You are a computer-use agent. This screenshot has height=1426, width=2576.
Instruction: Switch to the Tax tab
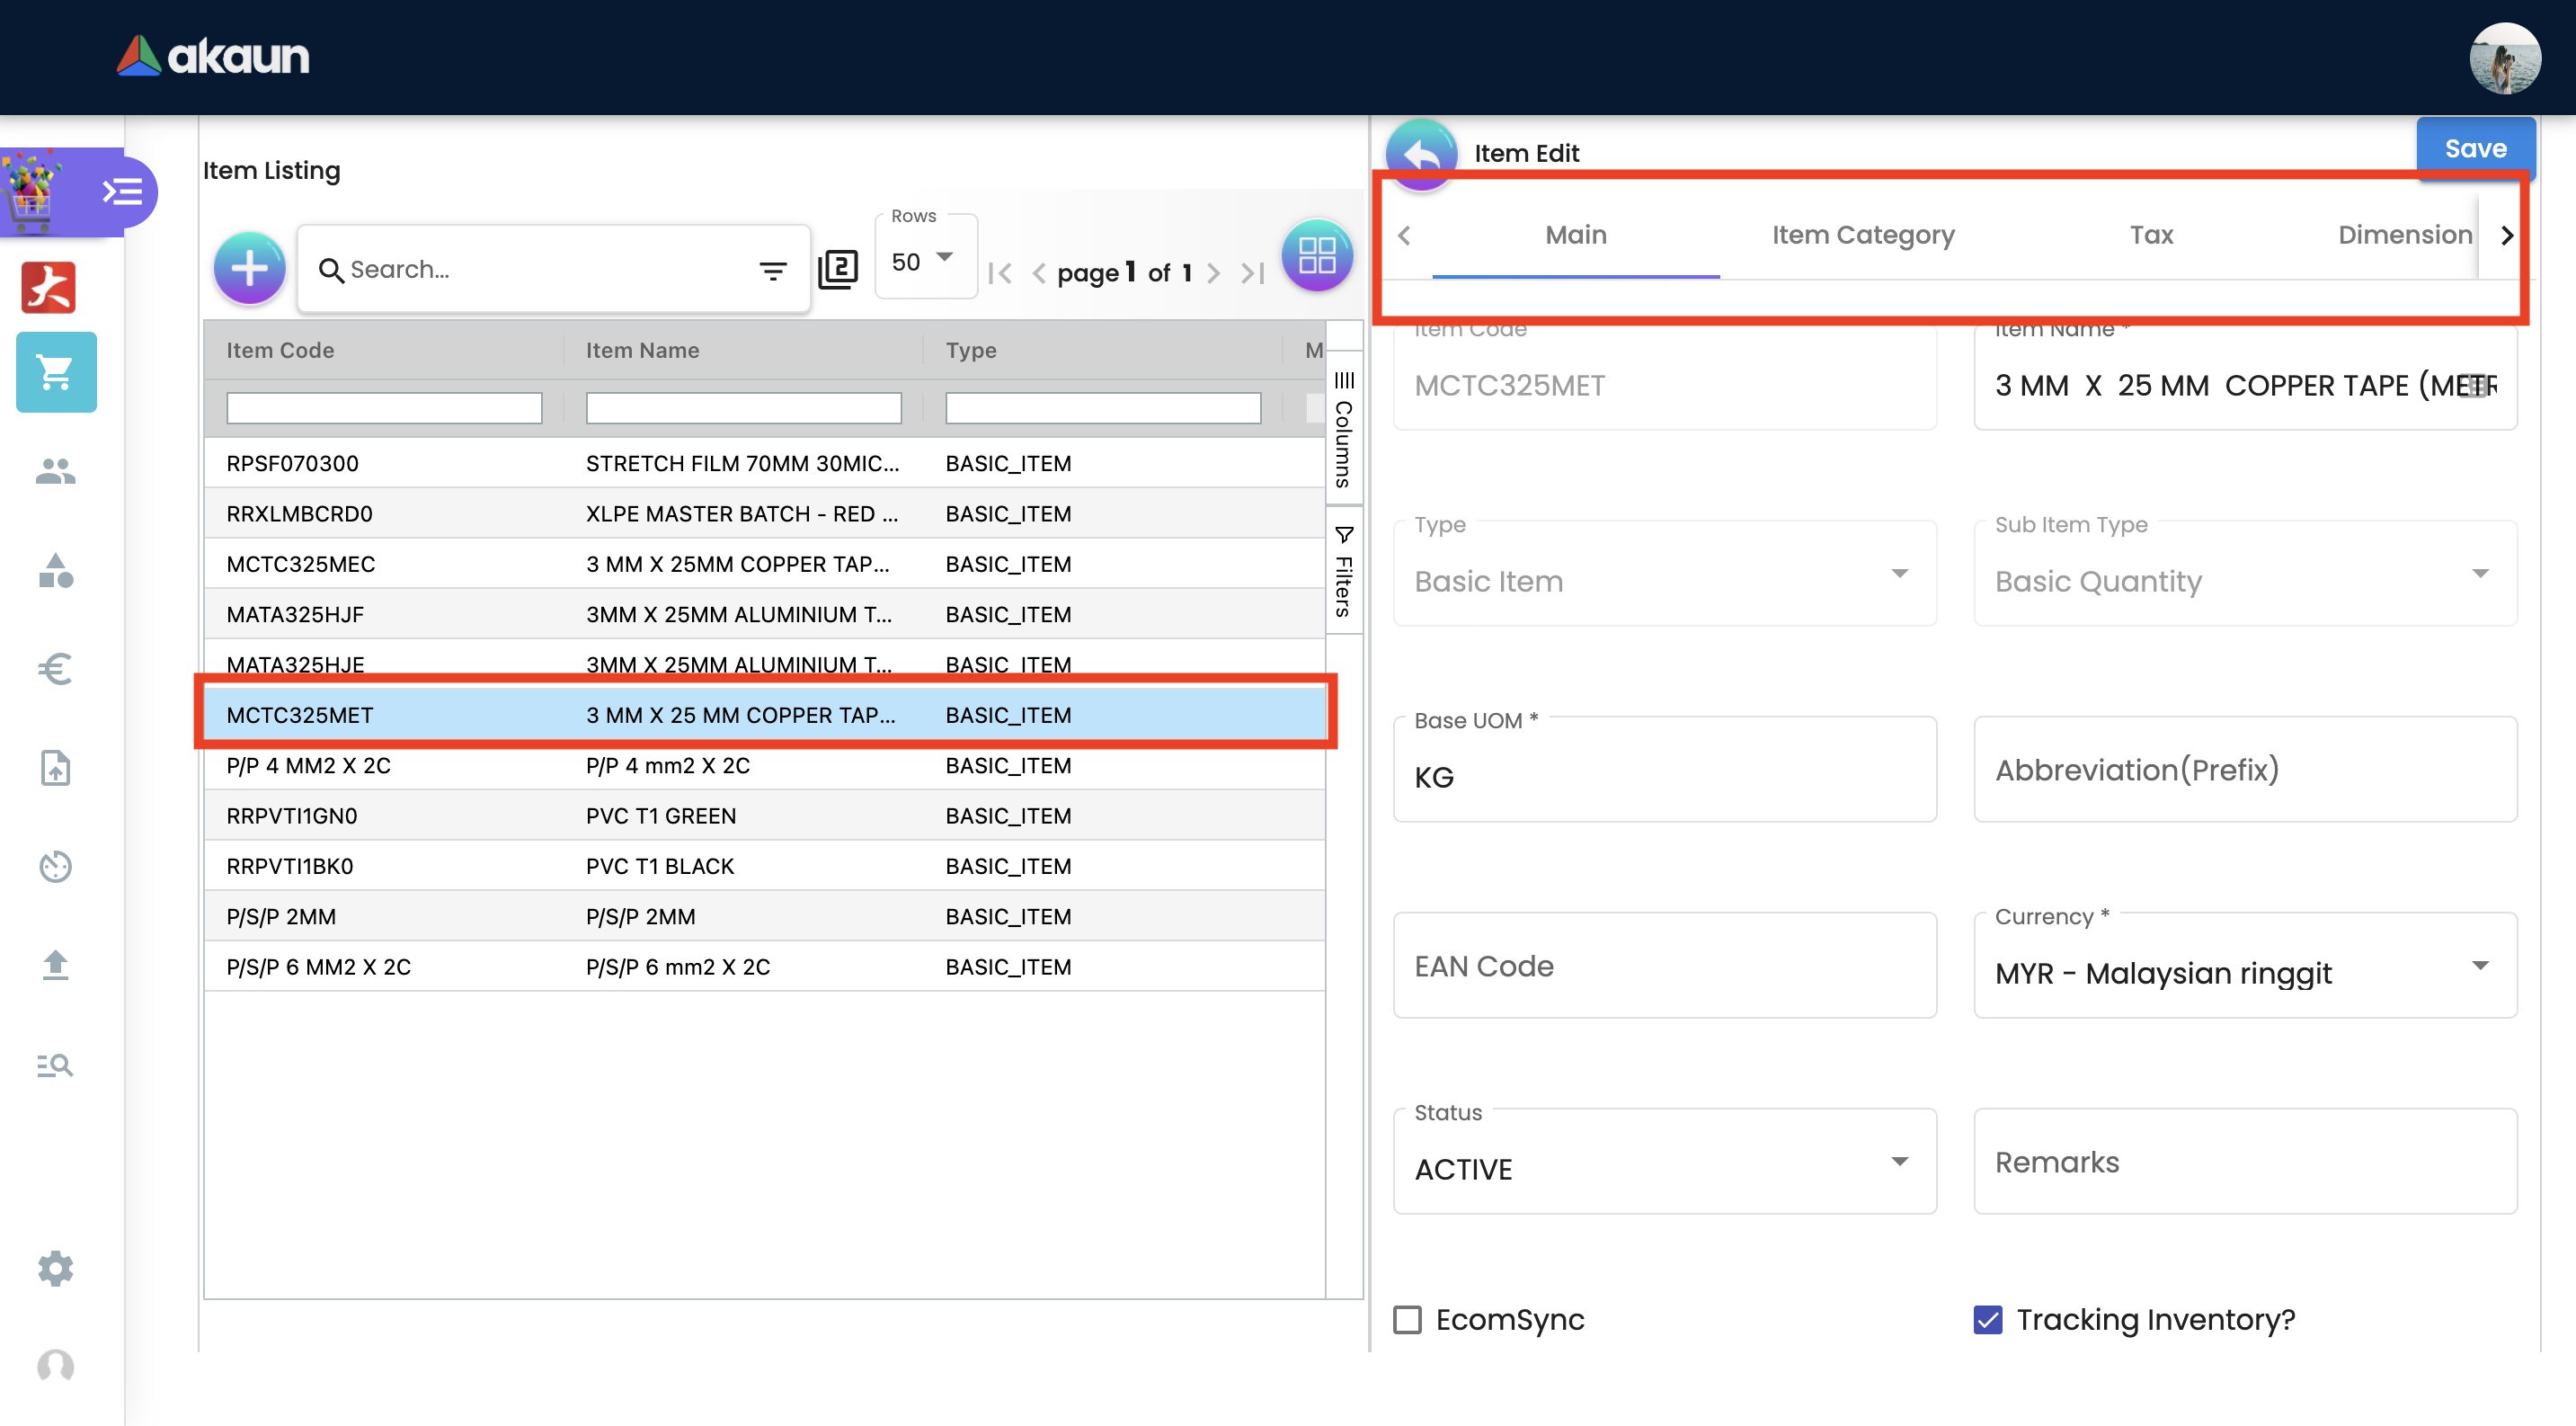(x=2150, y=235)
